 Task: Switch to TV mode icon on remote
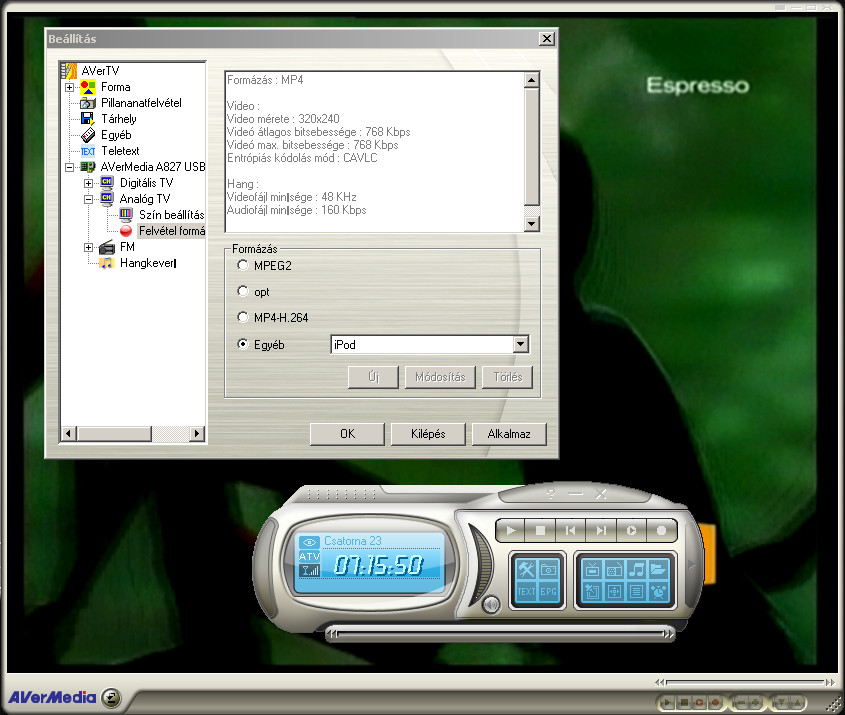[592, 569]
